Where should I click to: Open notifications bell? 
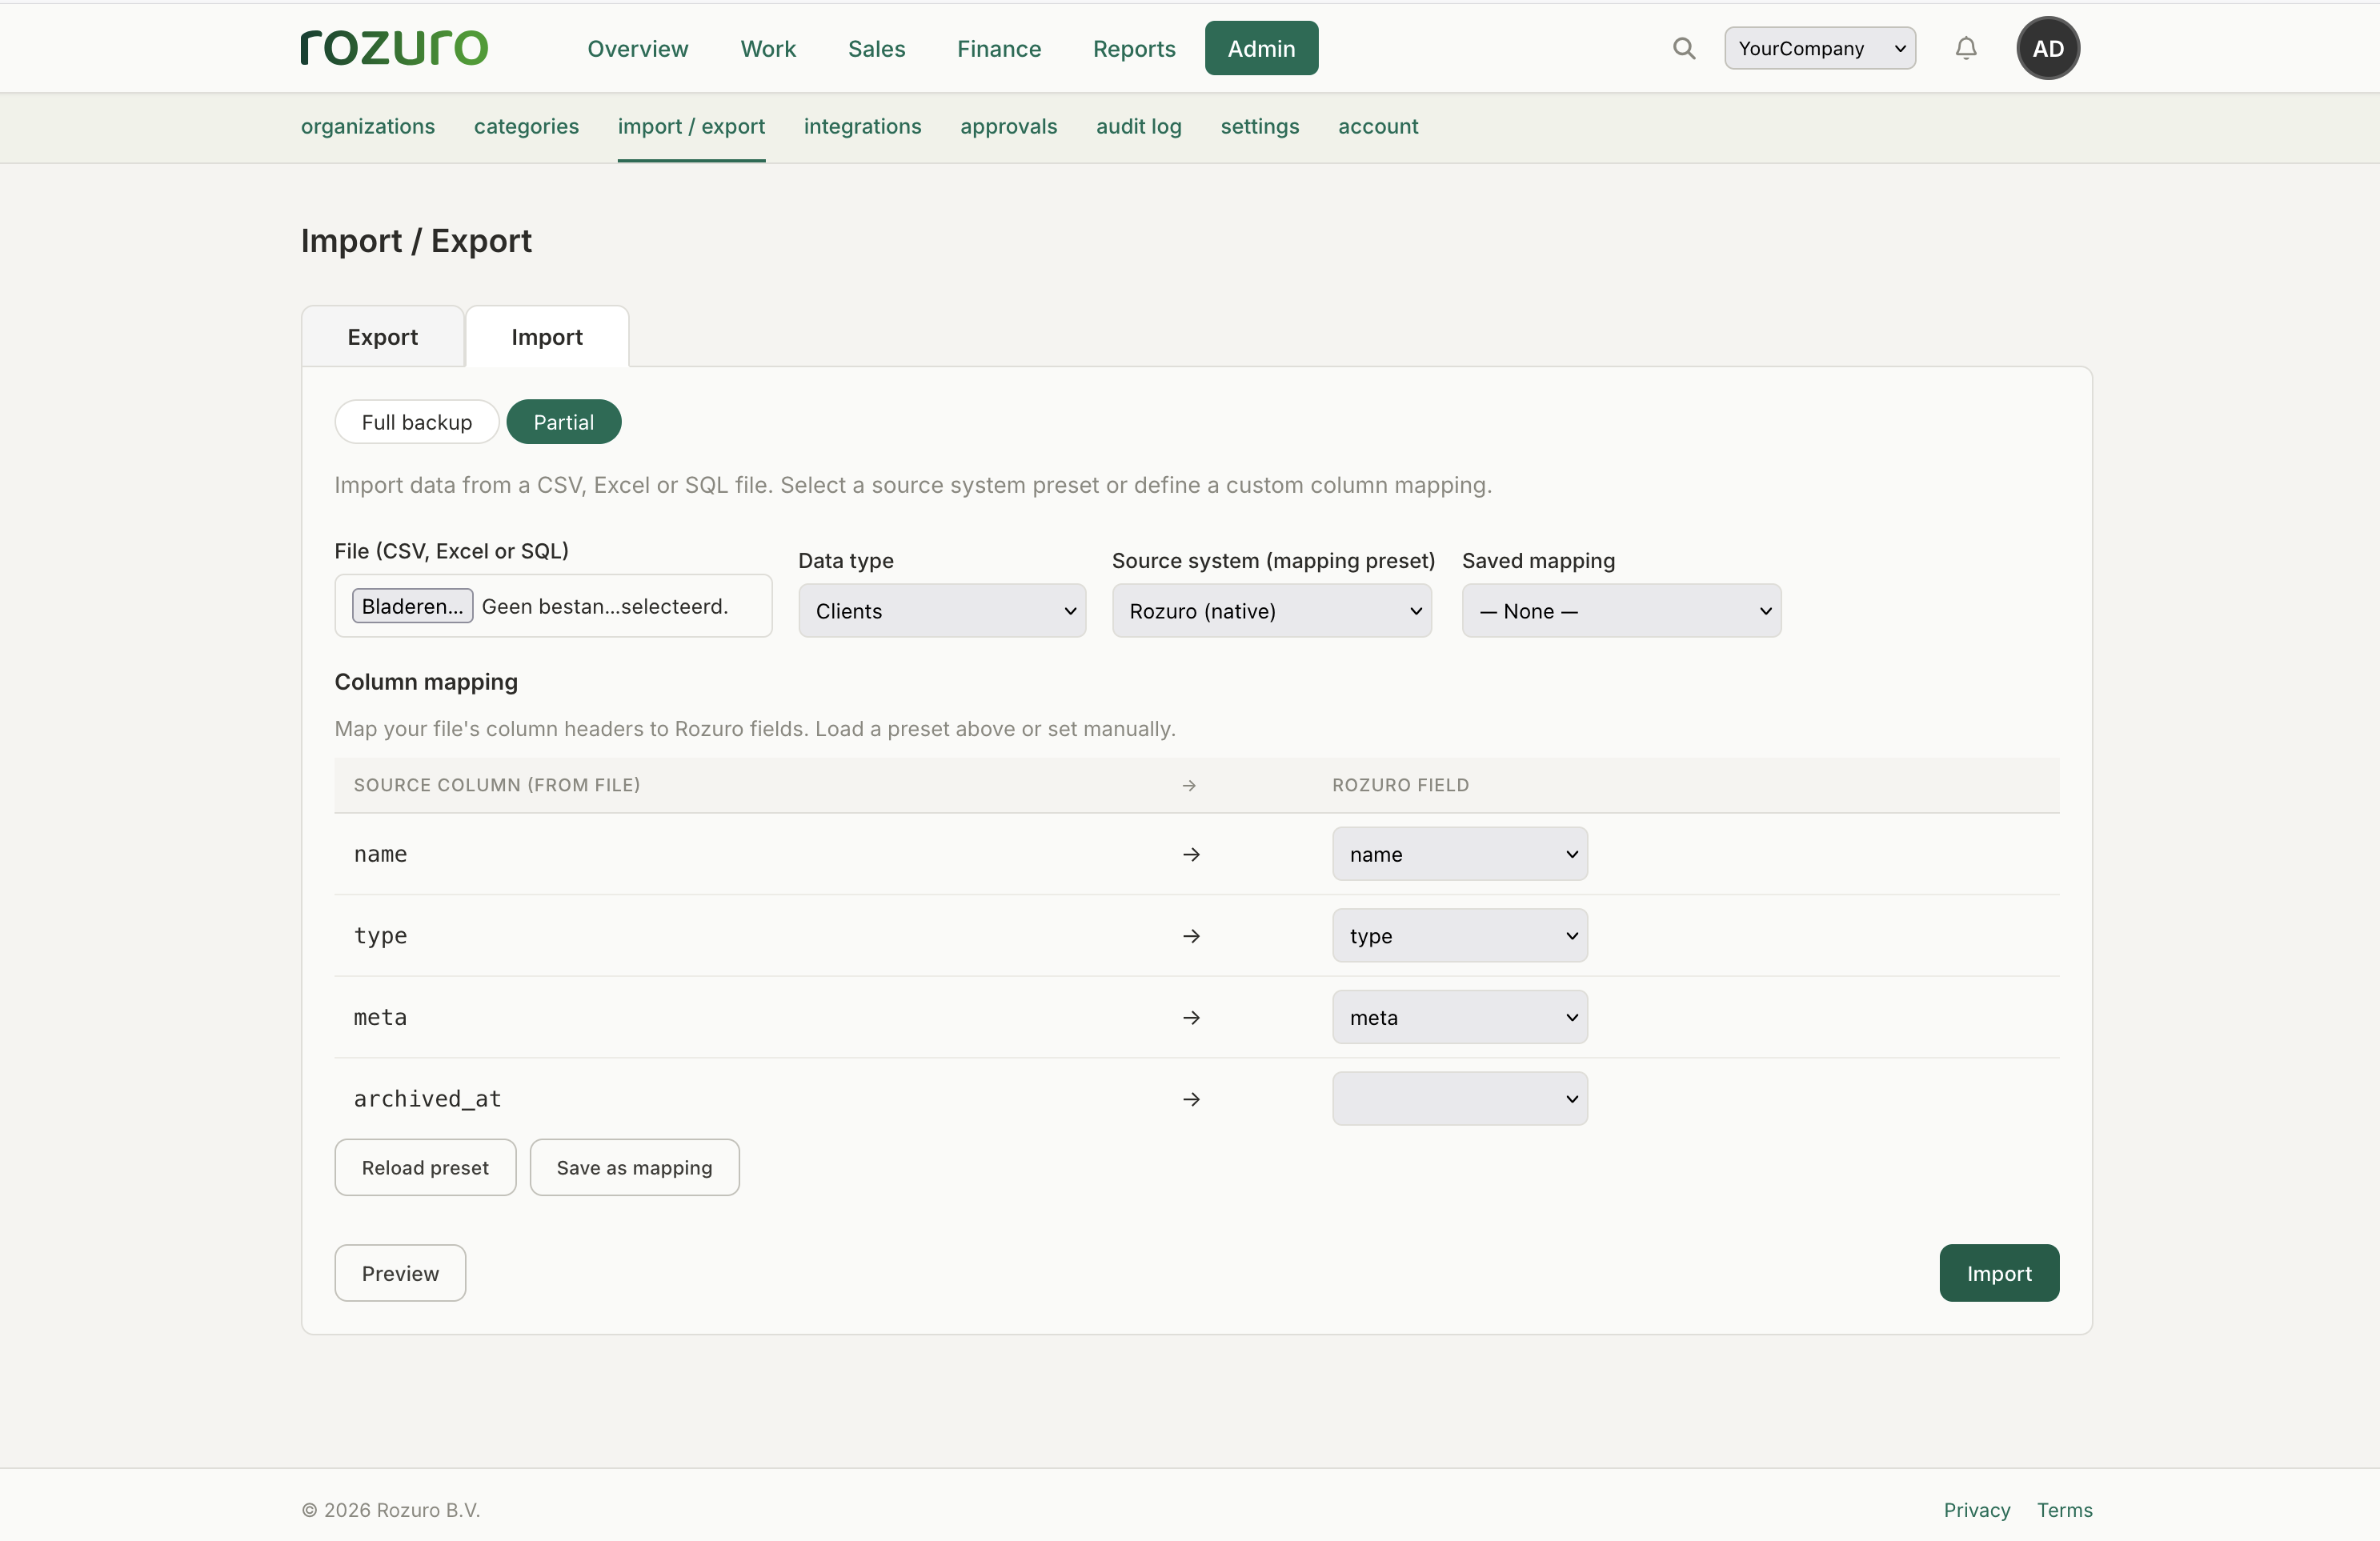pos(1966,48)
